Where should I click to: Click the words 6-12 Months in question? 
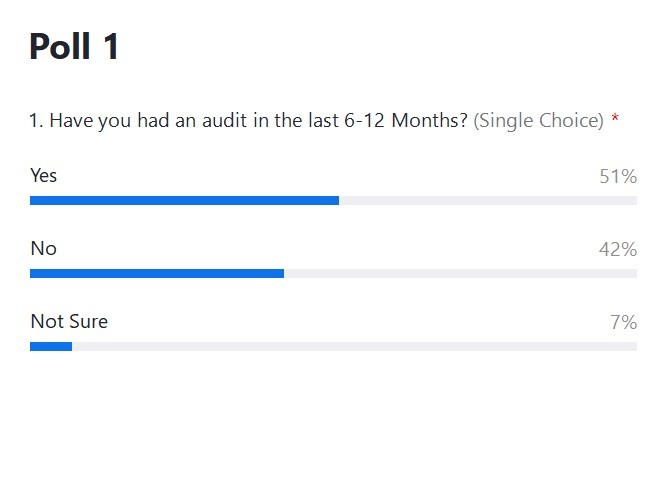(406, 121)
